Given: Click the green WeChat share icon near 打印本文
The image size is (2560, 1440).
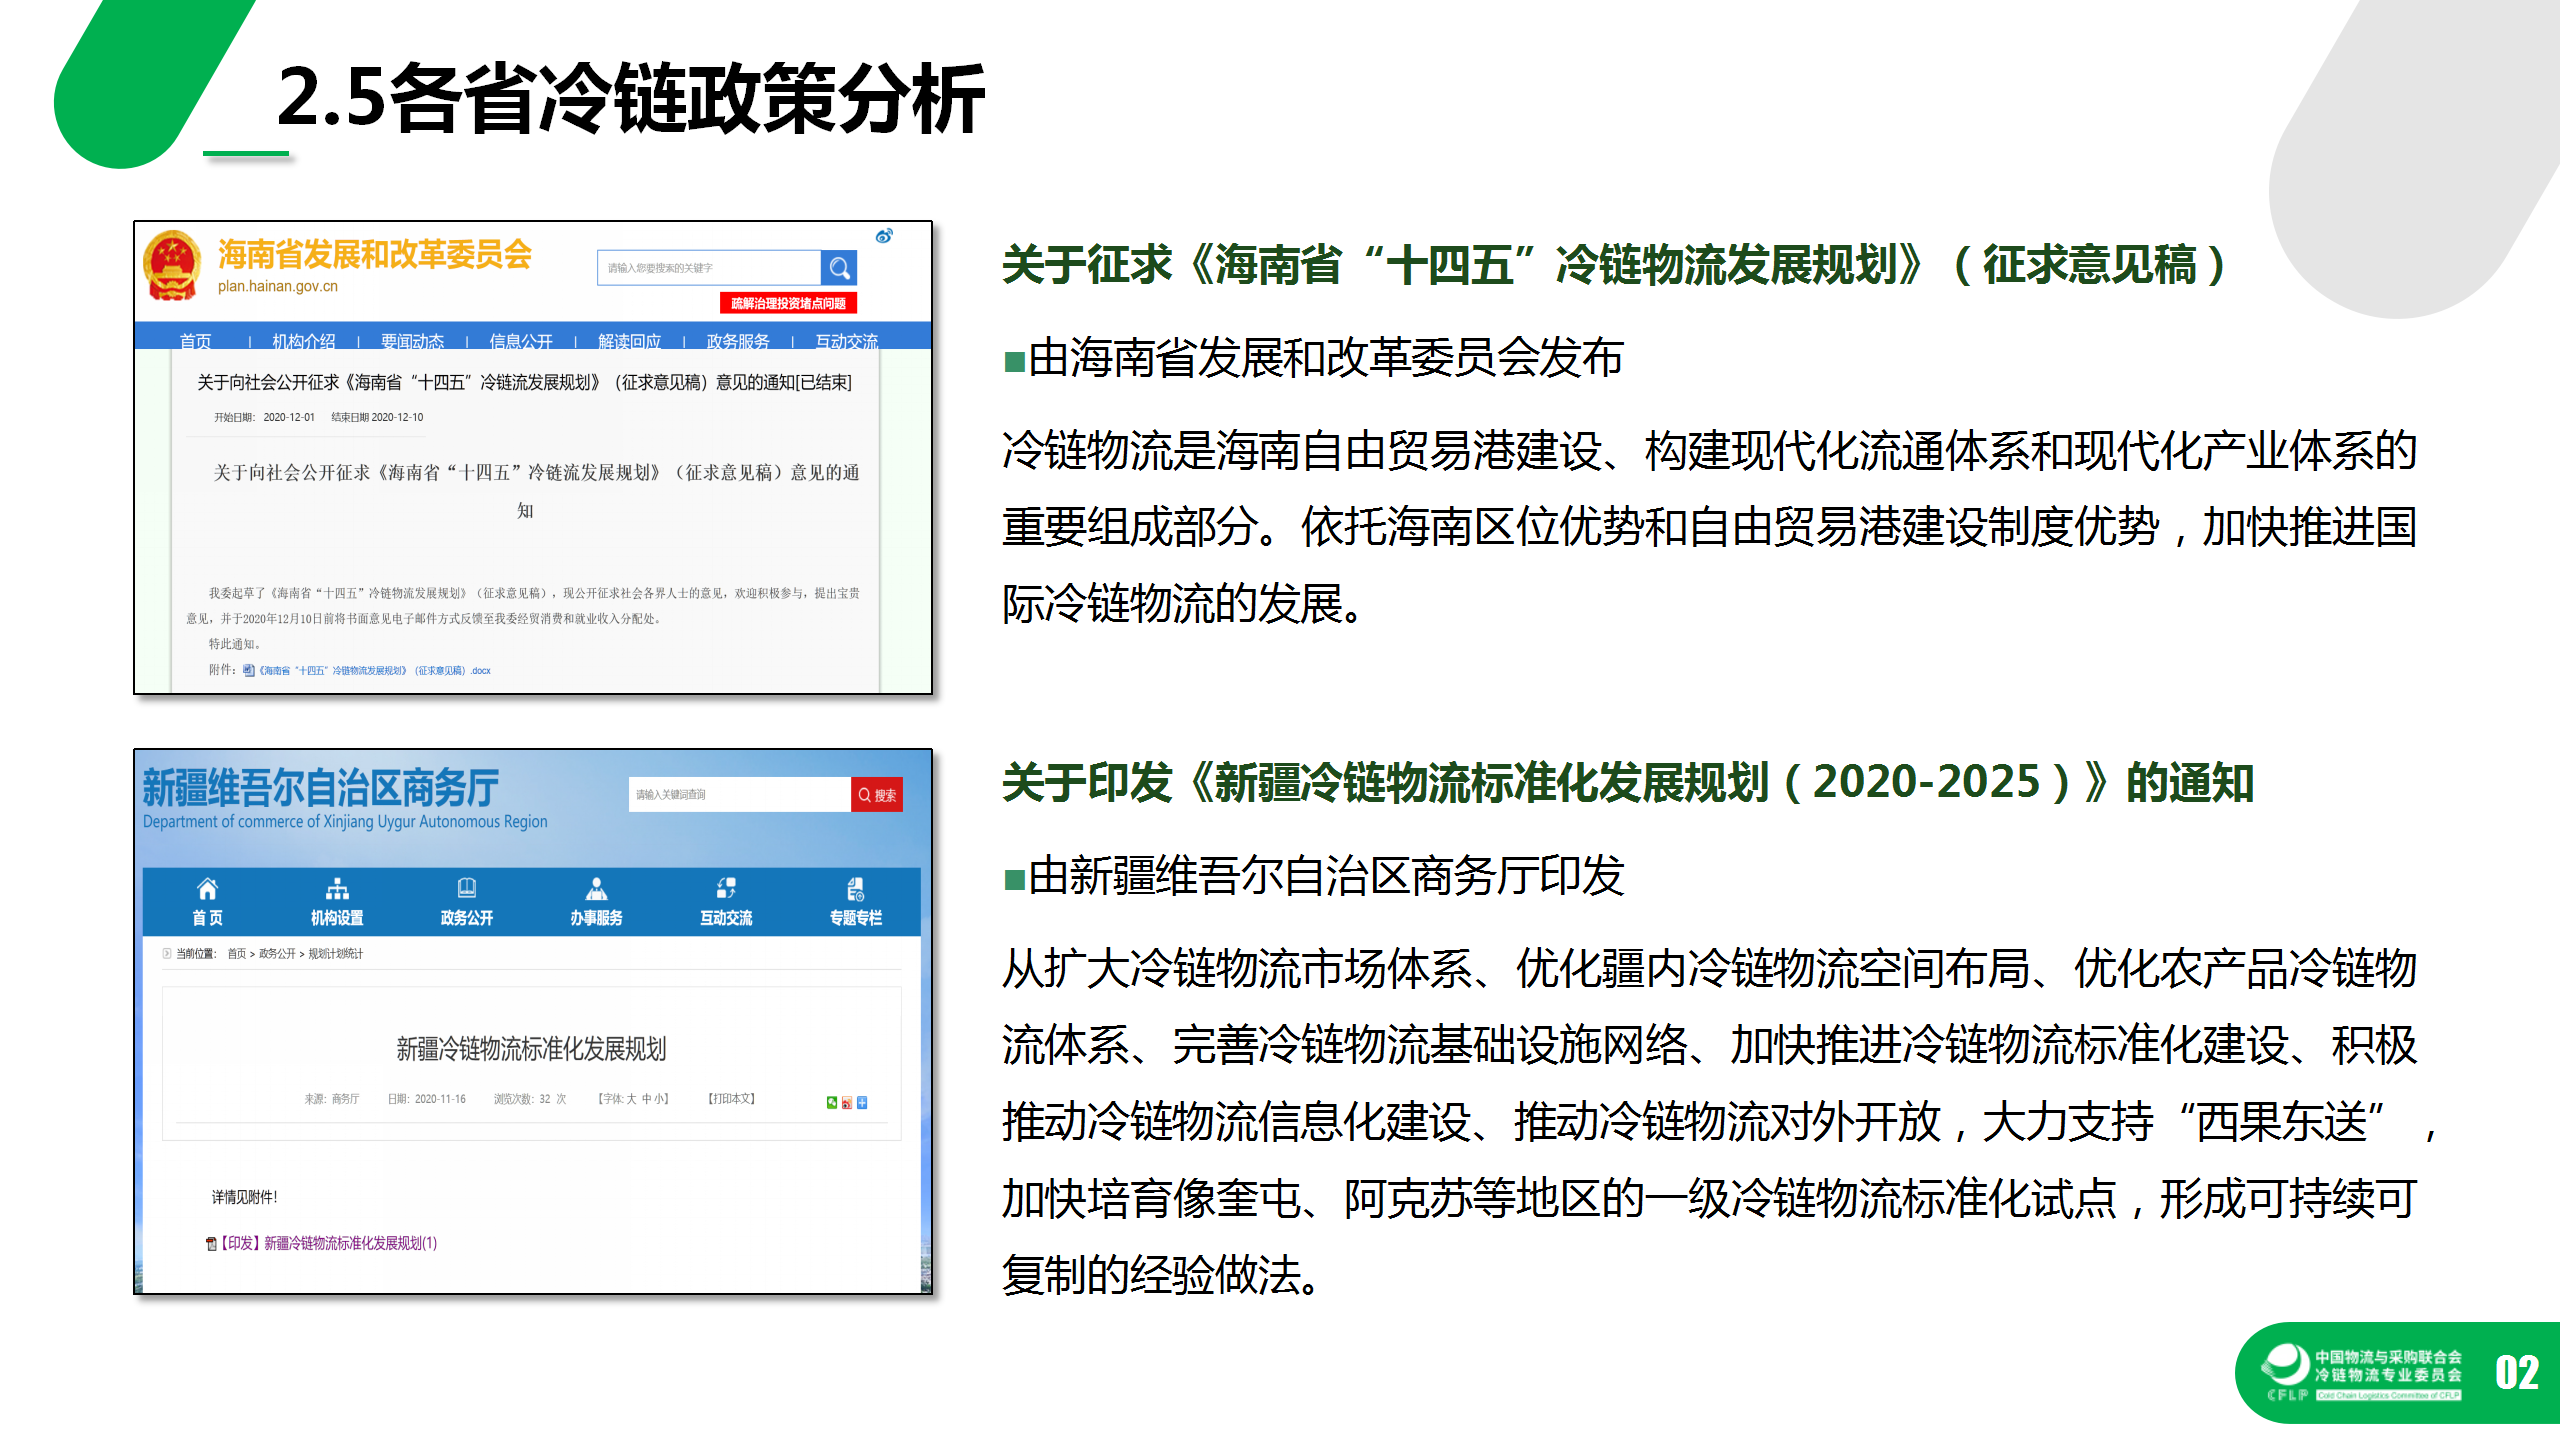Looking at the screenshot, I should (x=832, y=1104).
